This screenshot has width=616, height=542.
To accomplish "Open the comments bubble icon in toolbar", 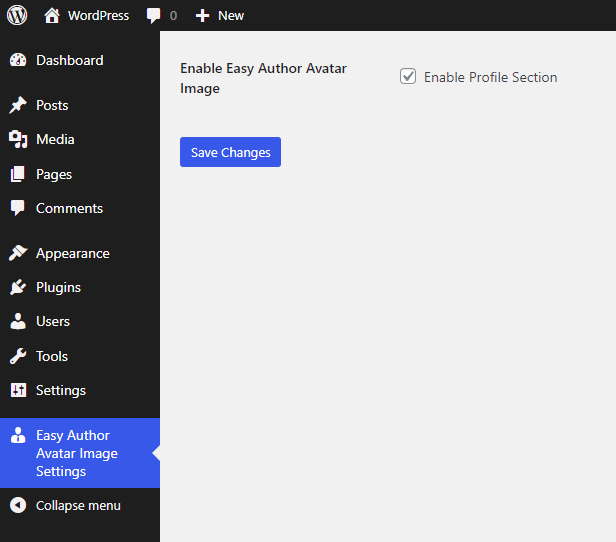I will tap(153, 15).
